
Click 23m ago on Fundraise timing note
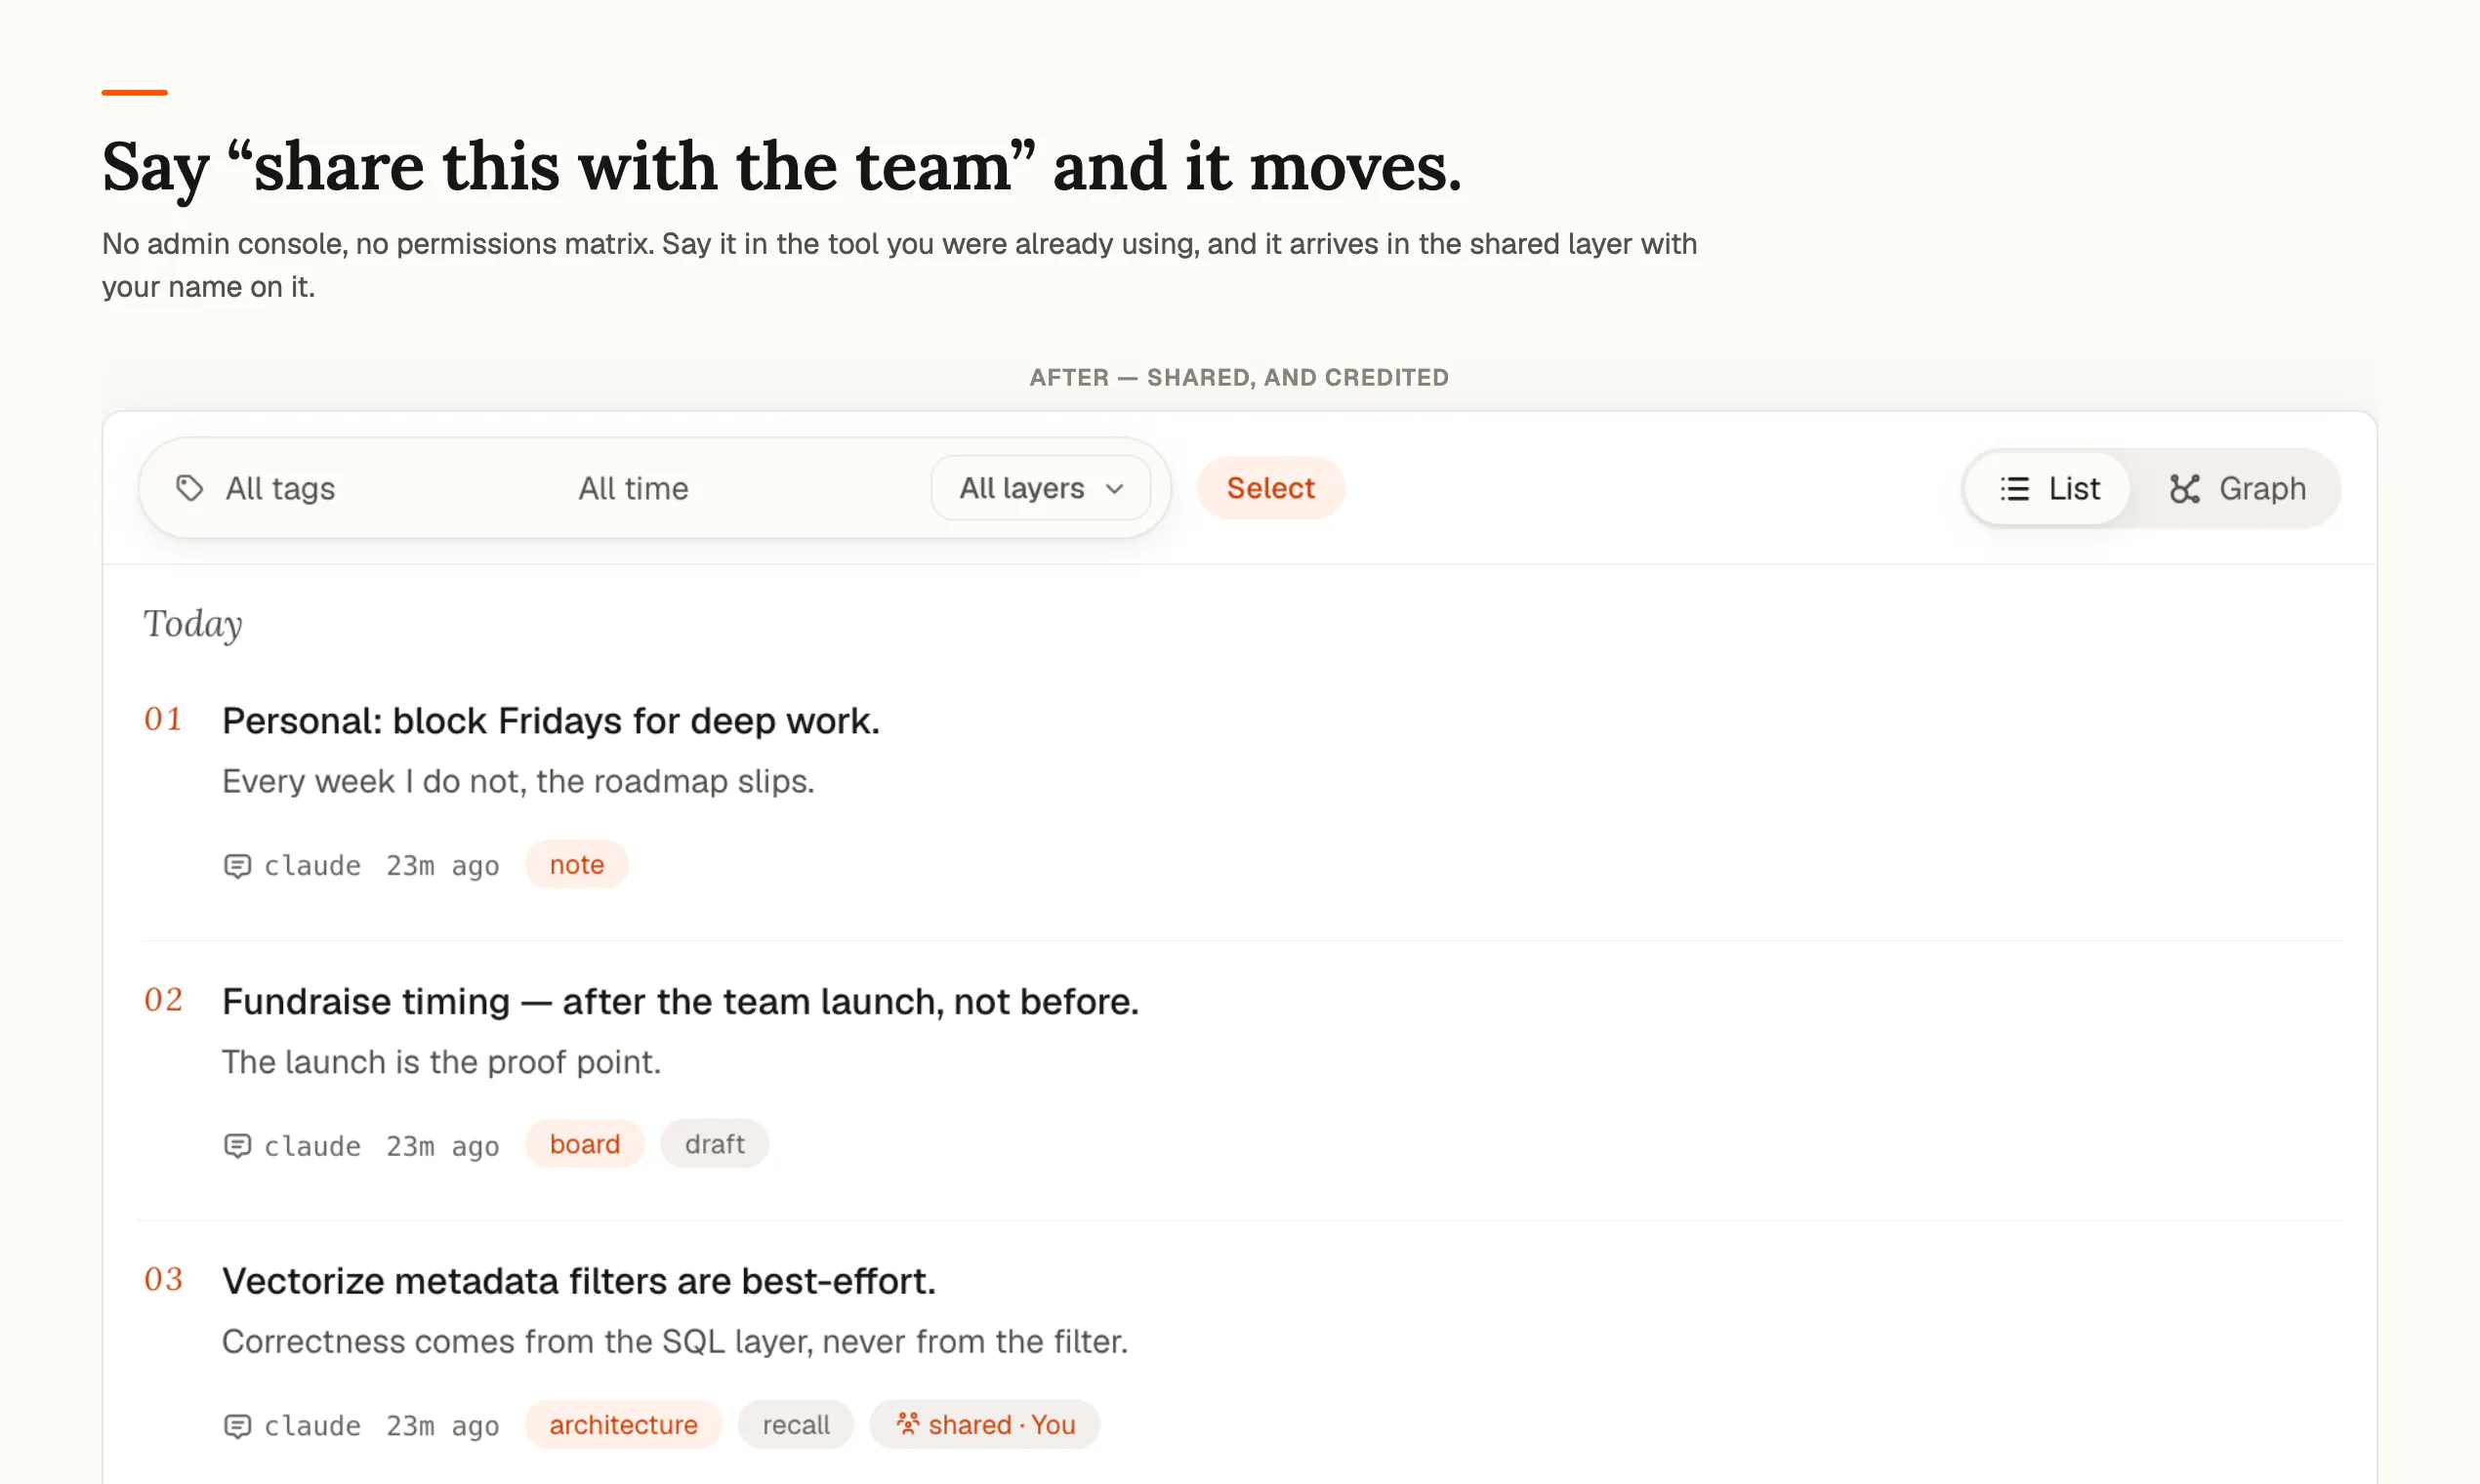443,1146
